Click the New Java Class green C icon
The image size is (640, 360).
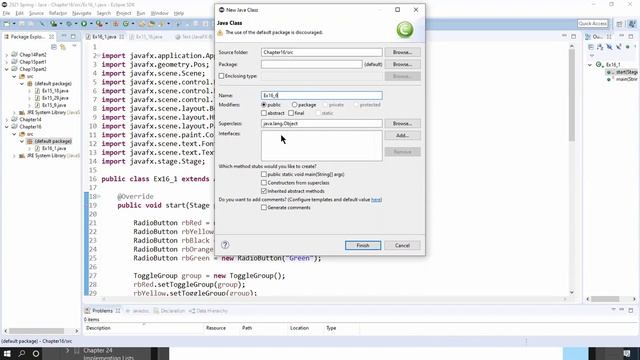(126, 24)
